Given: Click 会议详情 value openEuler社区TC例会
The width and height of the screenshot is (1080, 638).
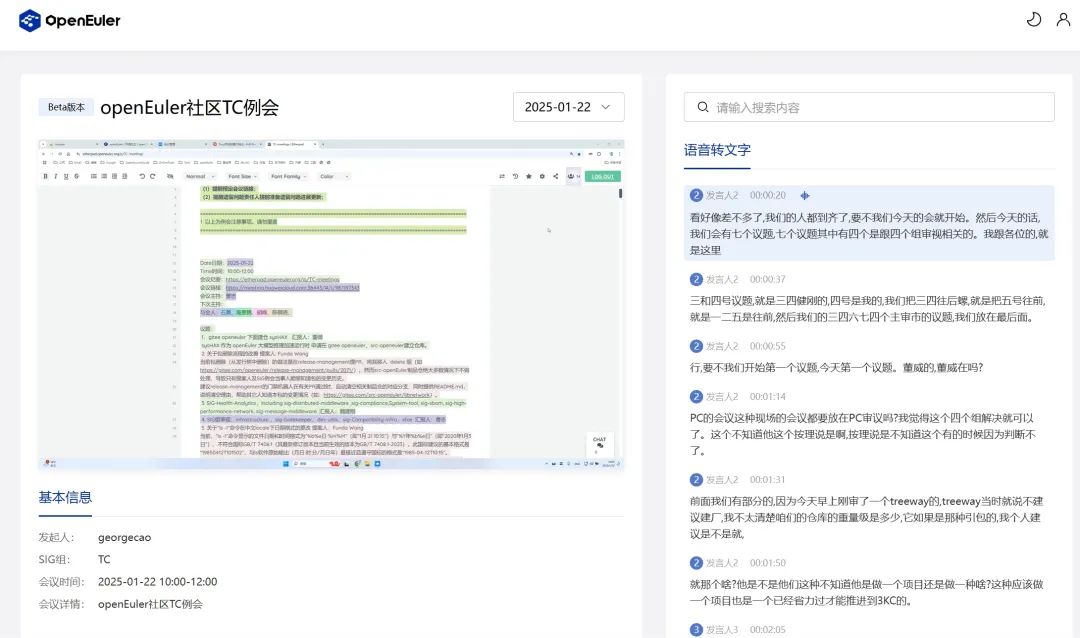Looking at the screenshot, I should [x=150, y=604].
